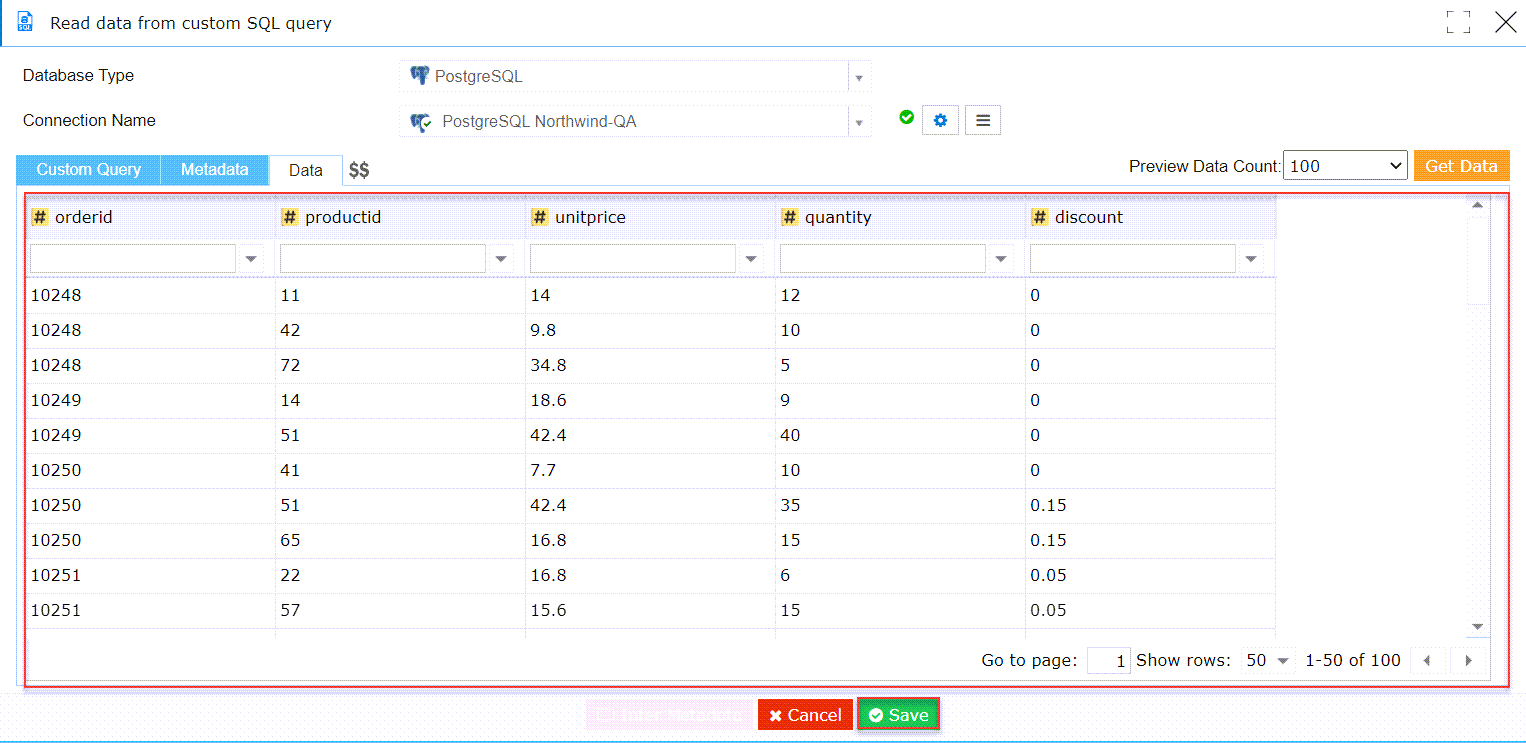
Task: Switch to the Metadata tab
Action: [214, 170]
